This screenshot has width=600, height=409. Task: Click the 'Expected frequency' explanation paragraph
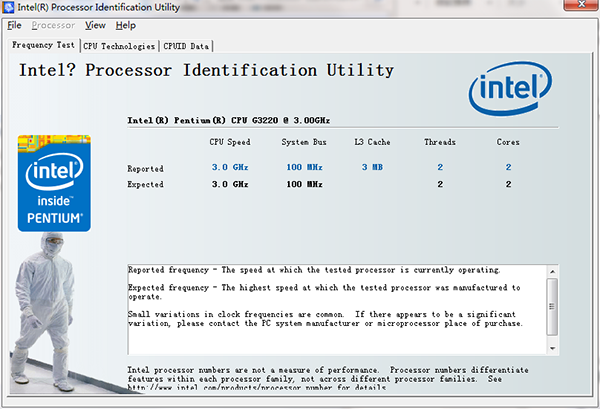324,292
